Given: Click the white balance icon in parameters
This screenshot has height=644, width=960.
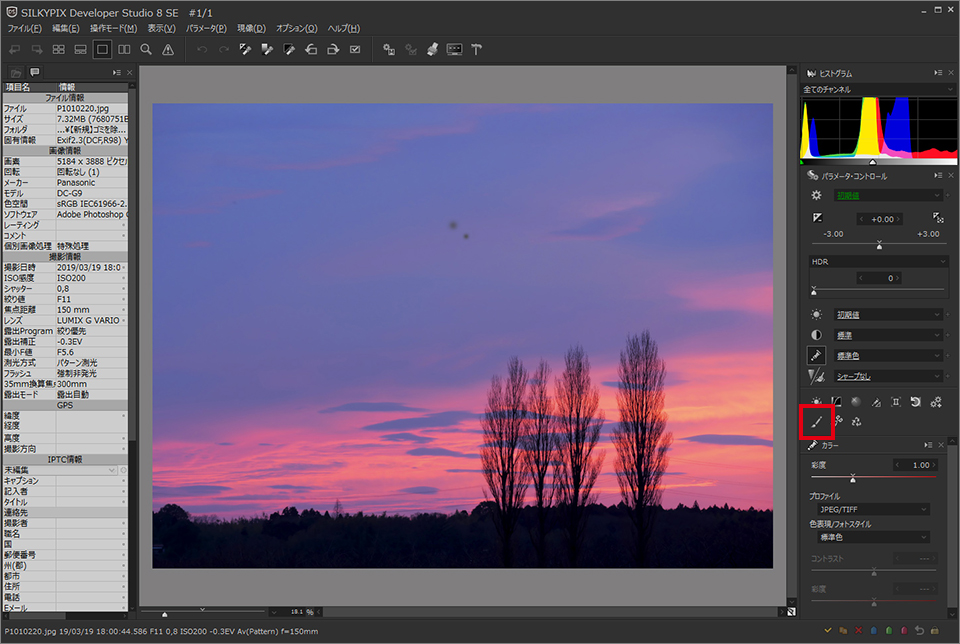Looking at the screenshot, I should pos(817,314).
